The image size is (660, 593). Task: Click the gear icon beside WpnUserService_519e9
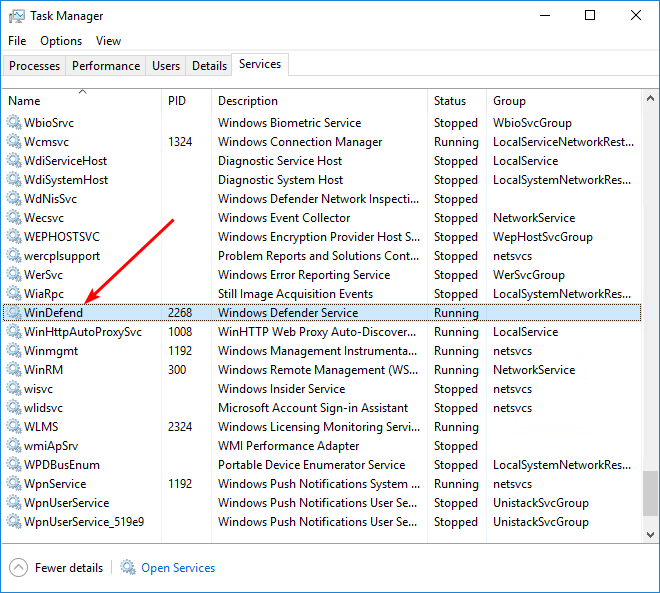pyautogui.click(x=14, y=521)
